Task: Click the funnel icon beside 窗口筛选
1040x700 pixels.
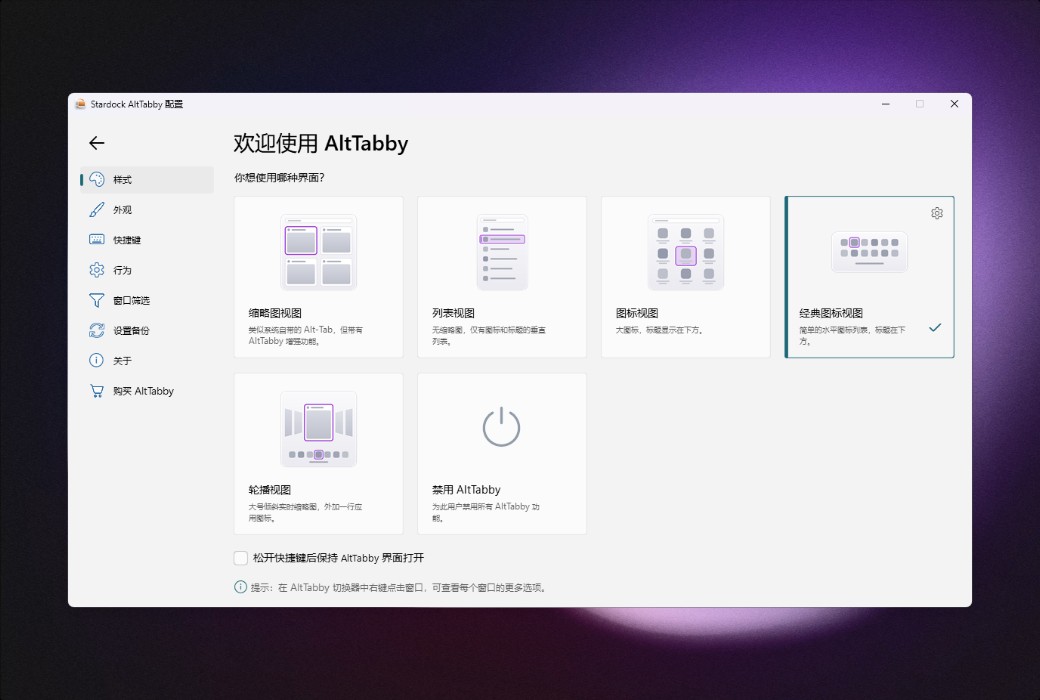Action: coord(97,301)
